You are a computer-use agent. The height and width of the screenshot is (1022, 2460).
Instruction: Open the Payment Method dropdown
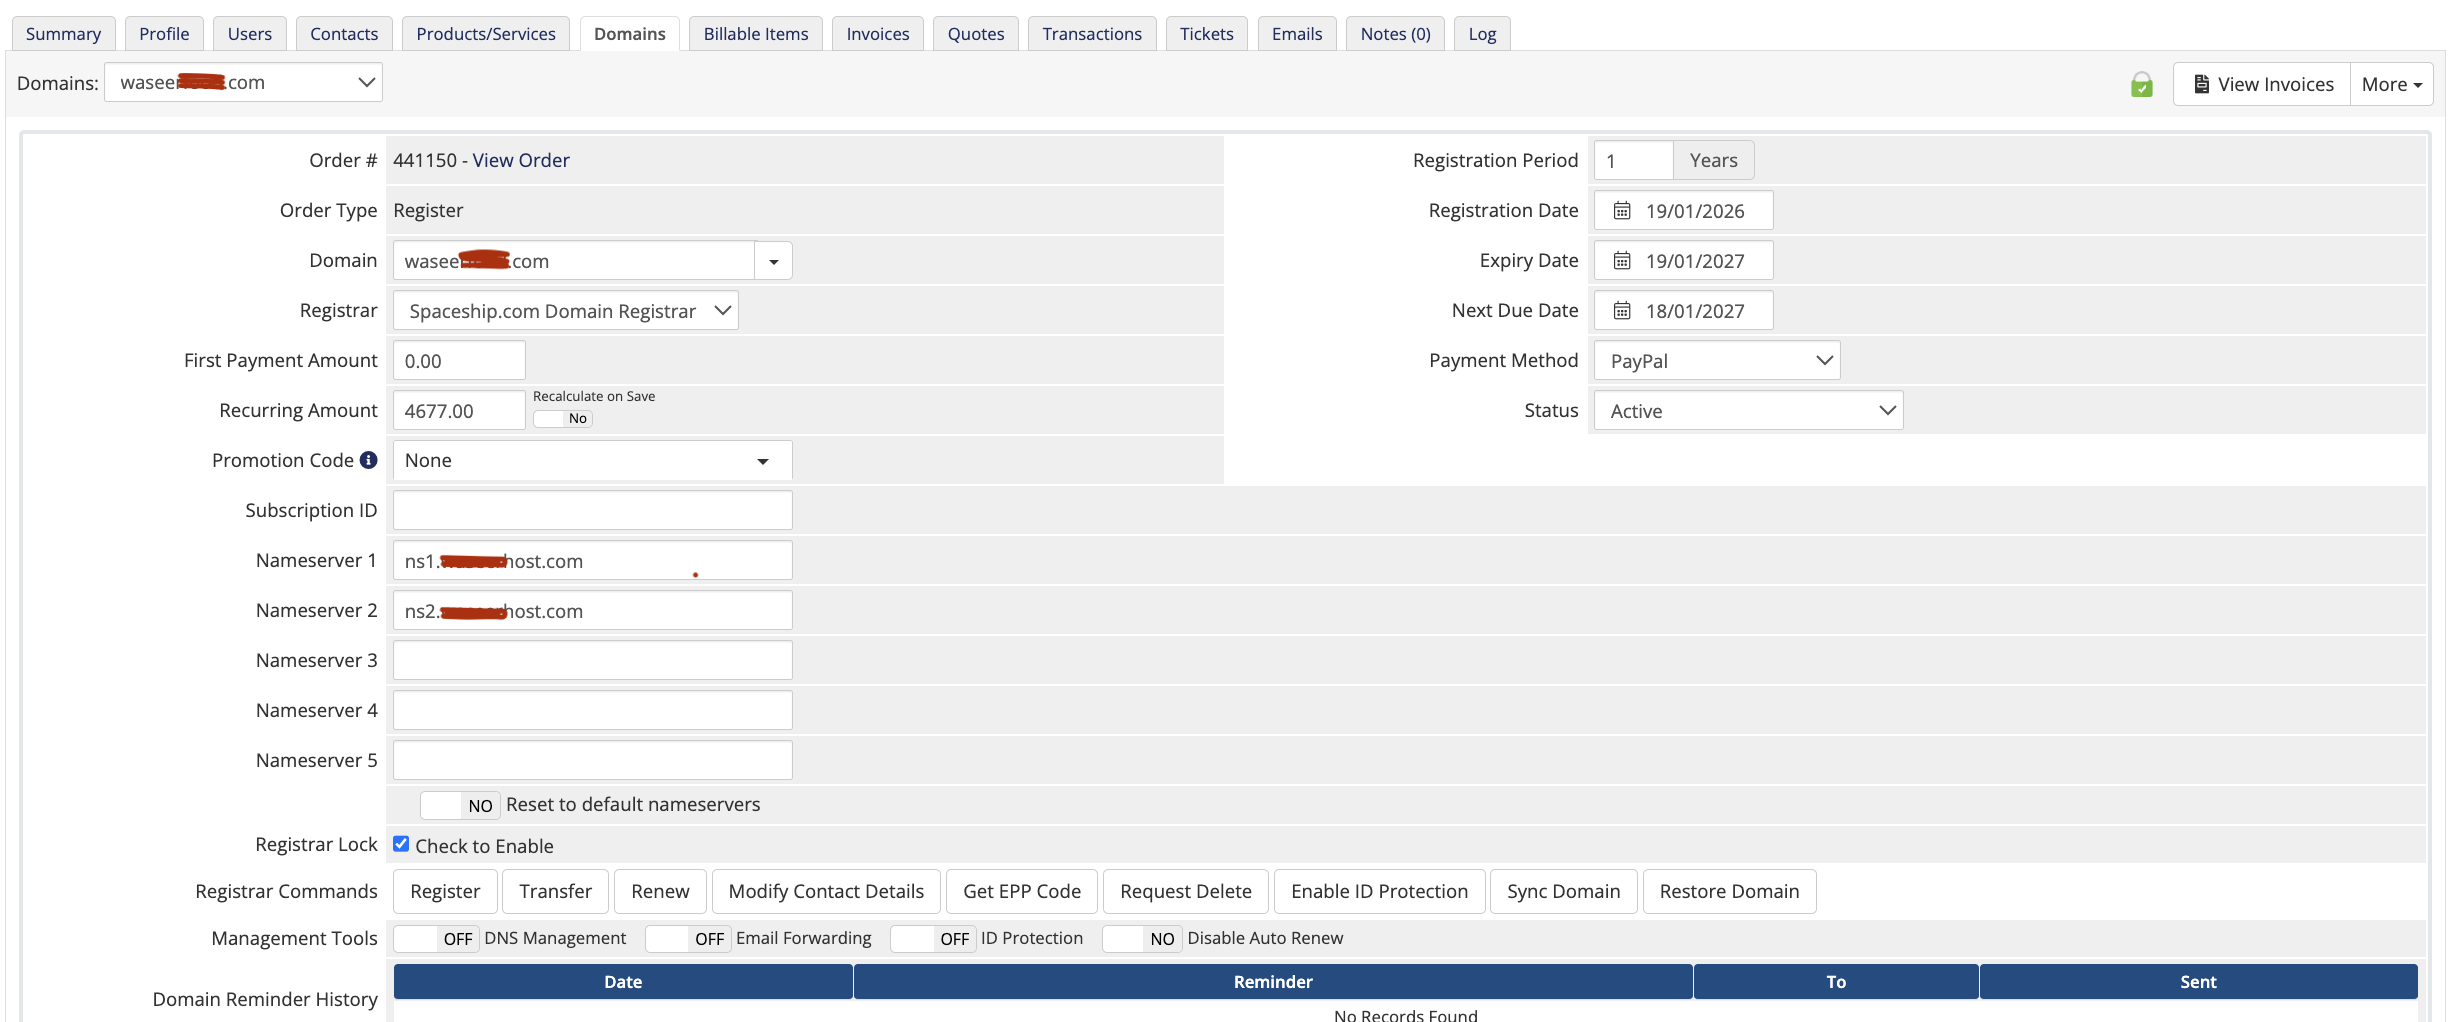(x=1716, y=361)
